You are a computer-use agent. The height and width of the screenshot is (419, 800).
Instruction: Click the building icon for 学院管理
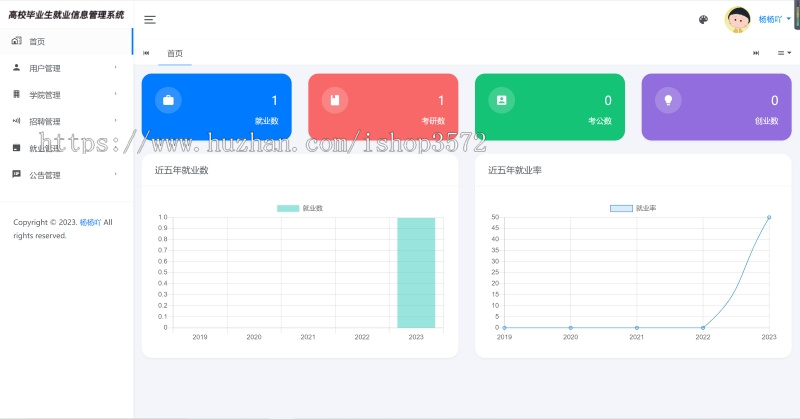(16, 94)
